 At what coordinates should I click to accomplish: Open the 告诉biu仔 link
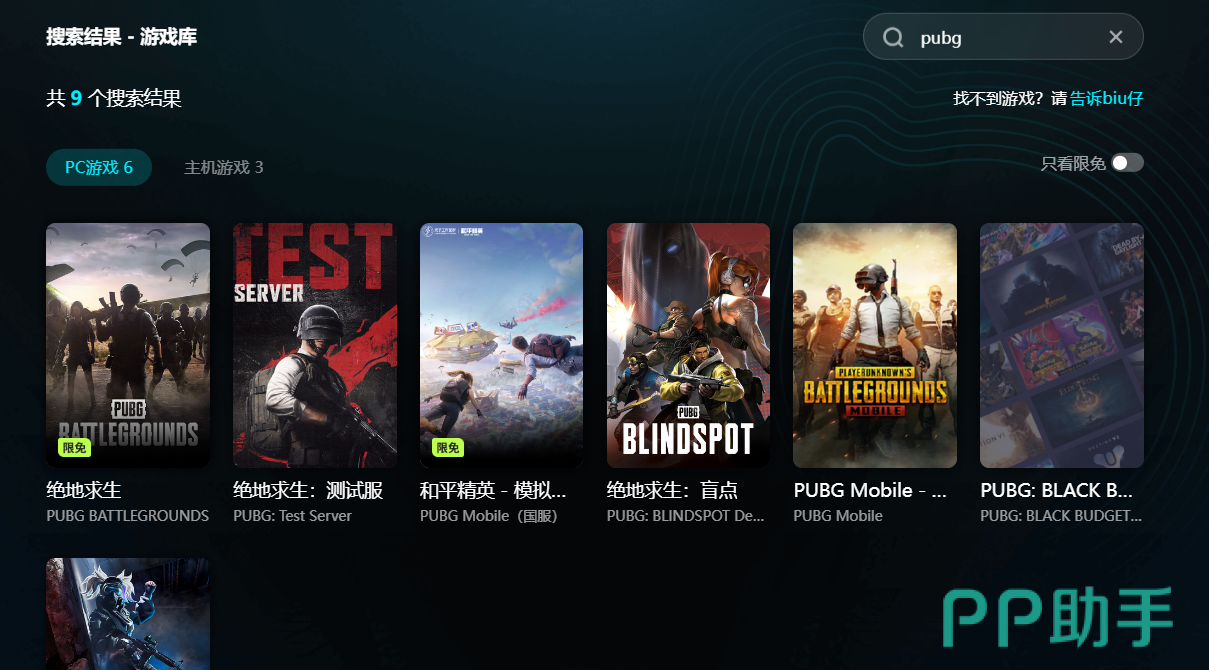(x=1107, y=99)
